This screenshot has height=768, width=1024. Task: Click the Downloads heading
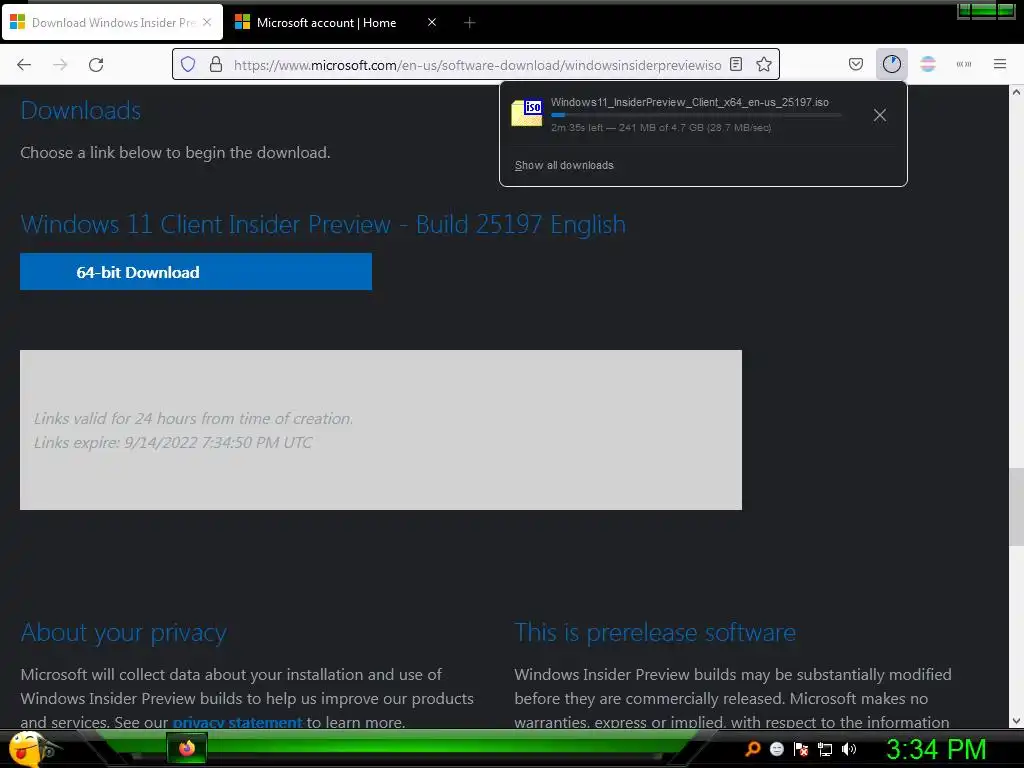(x=80, y=110)
